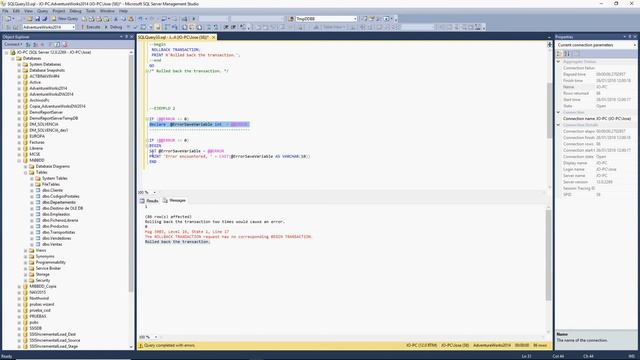Open the View menu
This screenshot has height=360, width=640.
pyautogui.click(x=28, y=11)
